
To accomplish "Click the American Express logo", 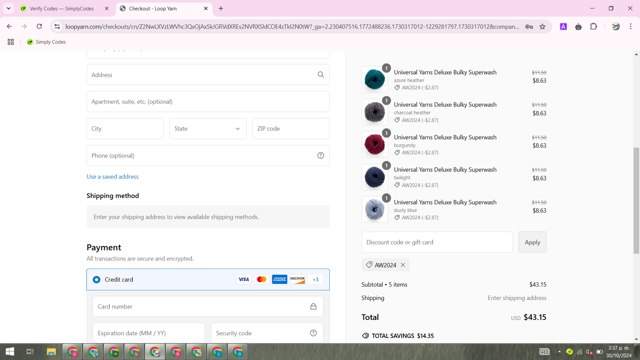I will [280, 280].
